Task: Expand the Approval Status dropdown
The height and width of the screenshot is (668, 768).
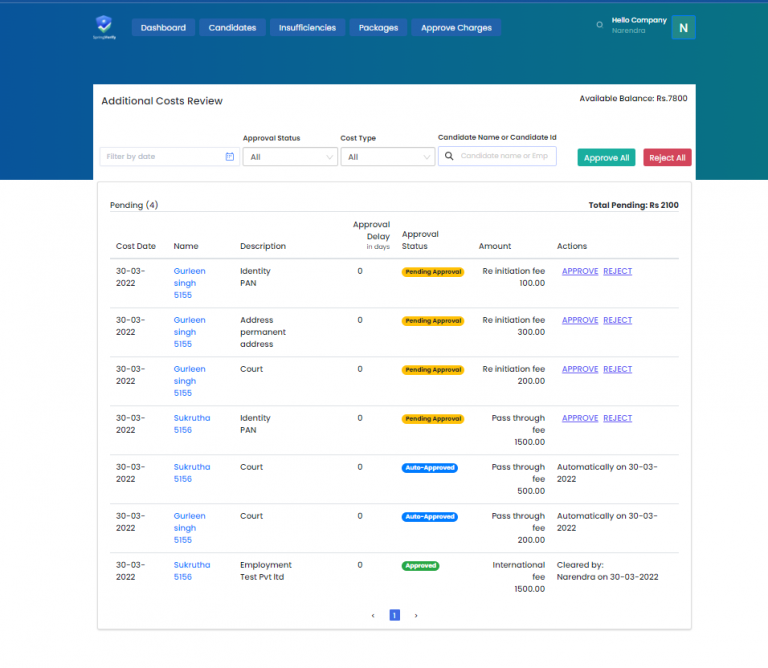Action: 290,157
